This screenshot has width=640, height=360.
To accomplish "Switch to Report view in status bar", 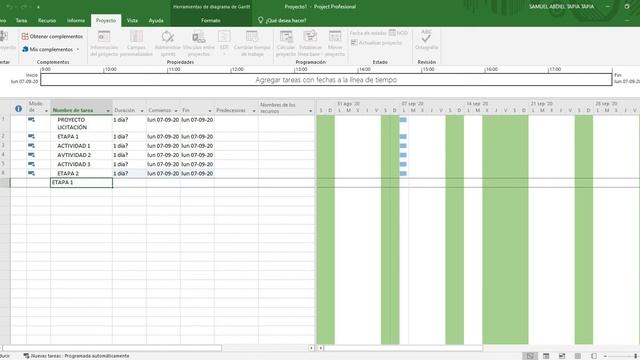I will 593,356.
